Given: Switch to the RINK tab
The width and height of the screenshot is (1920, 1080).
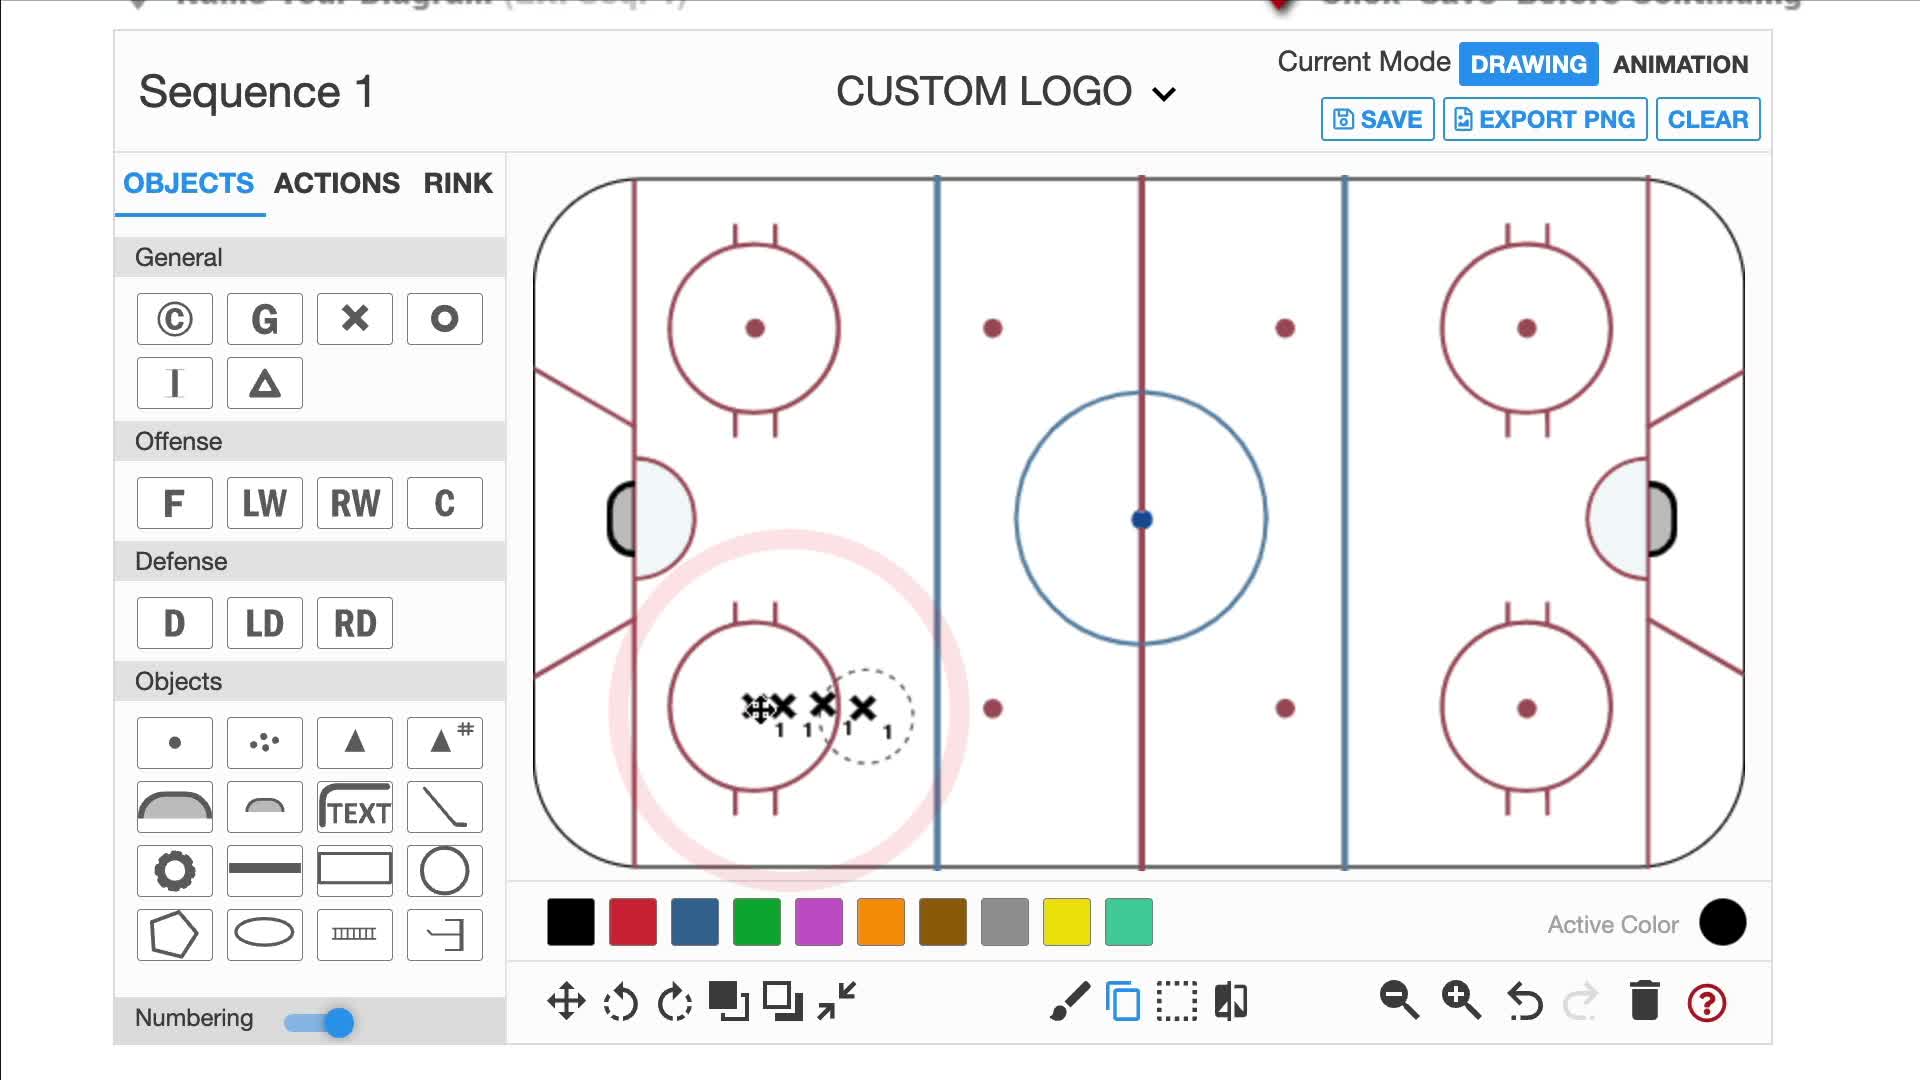Looking at the screenshot, I should (458, 183).
